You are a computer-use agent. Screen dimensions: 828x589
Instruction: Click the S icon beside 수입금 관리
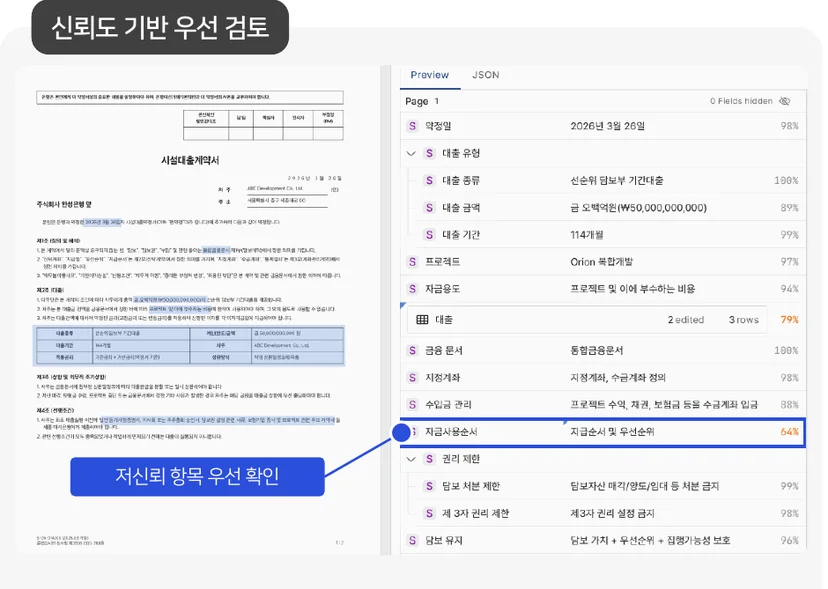(412, 405)
